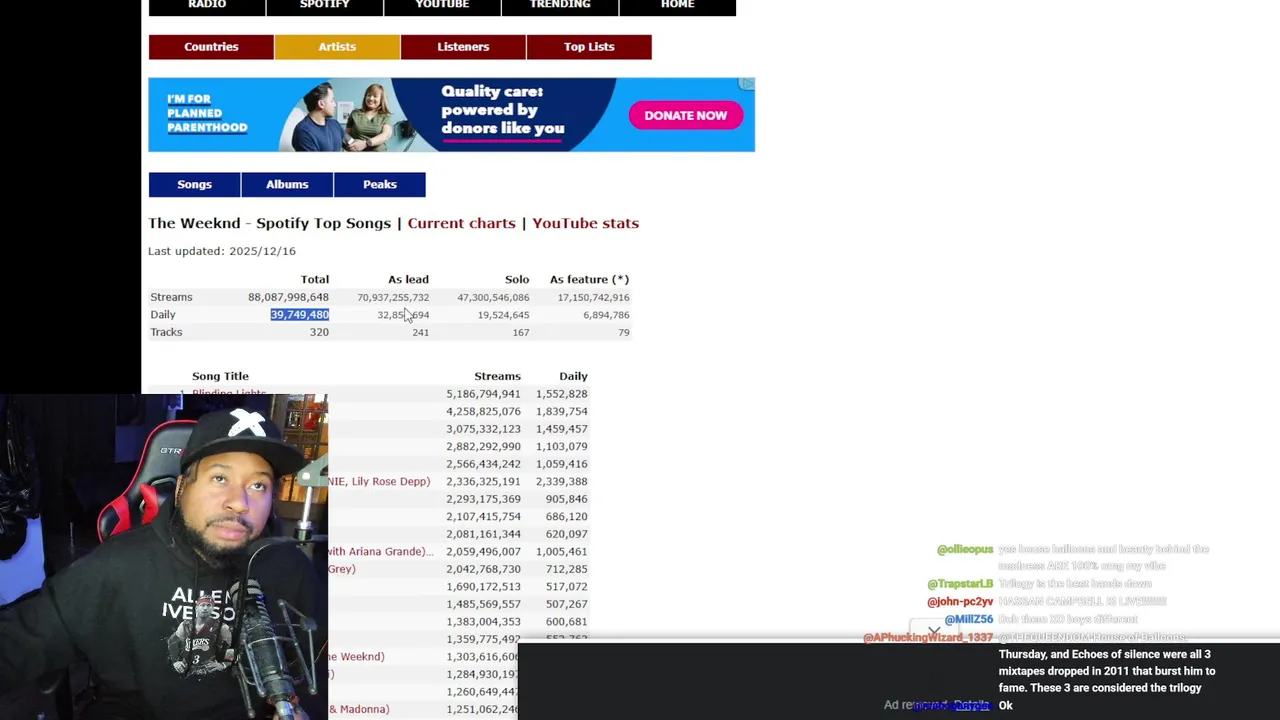1280x720 pixels.
Task: Click chat username @TrapstarLB
Action: (960, 583)
